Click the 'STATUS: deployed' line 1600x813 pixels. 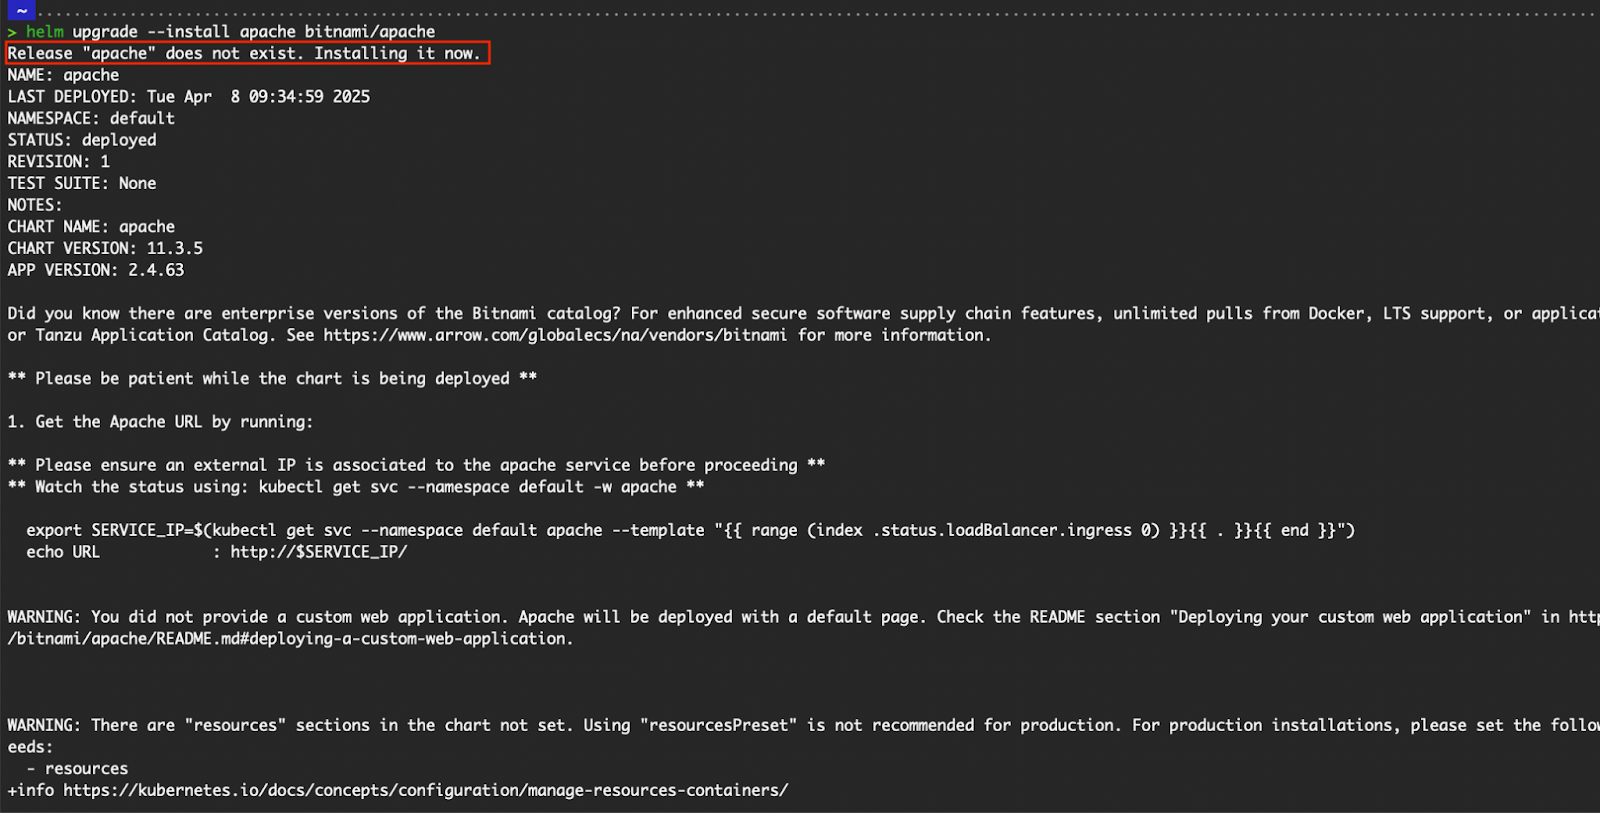[x=82, y=140]
